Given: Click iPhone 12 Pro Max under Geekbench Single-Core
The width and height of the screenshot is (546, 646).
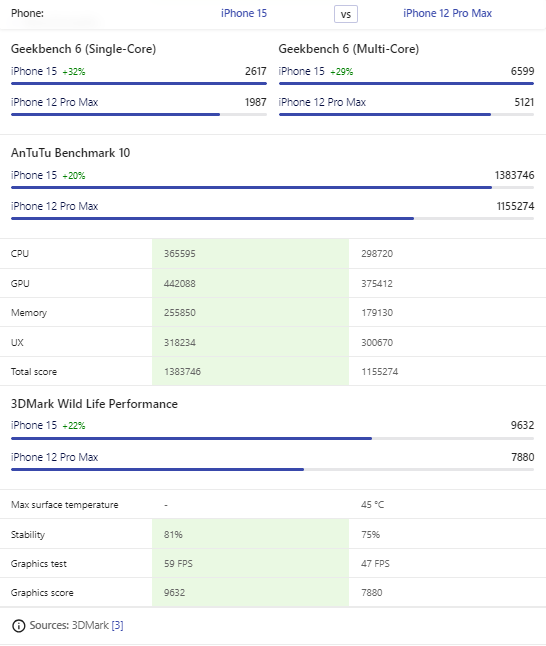Looking at the screenshot, I should click(x=54, y=102).
